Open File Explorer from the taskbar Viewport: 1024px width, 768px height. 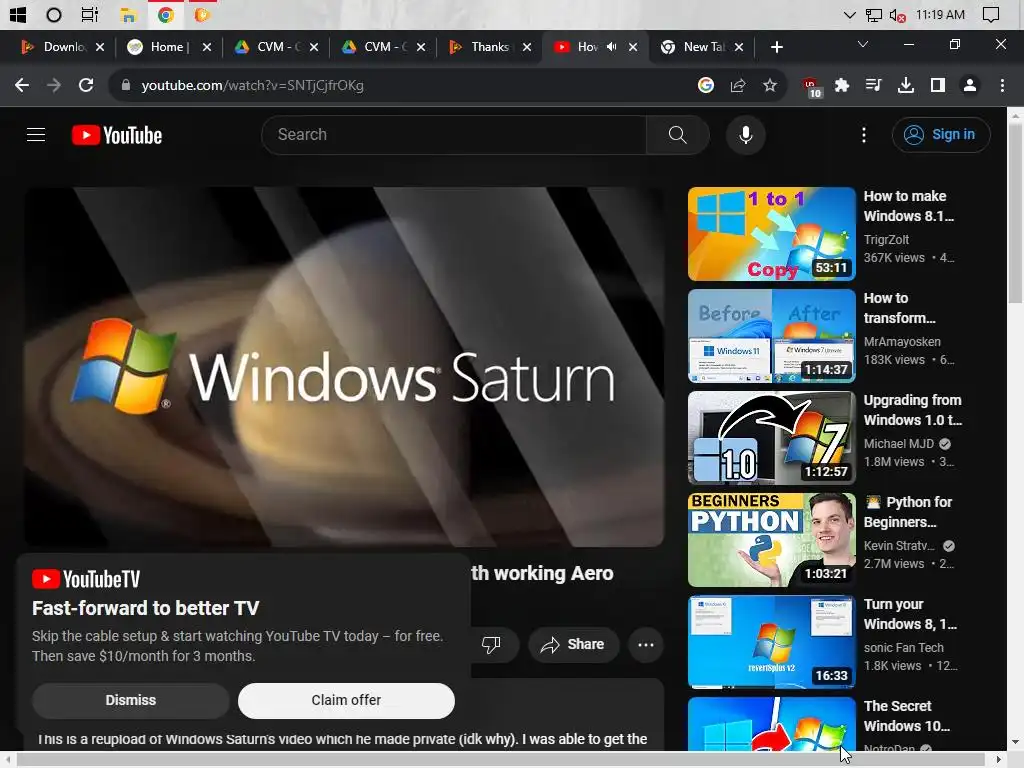[x=128, y=14]
